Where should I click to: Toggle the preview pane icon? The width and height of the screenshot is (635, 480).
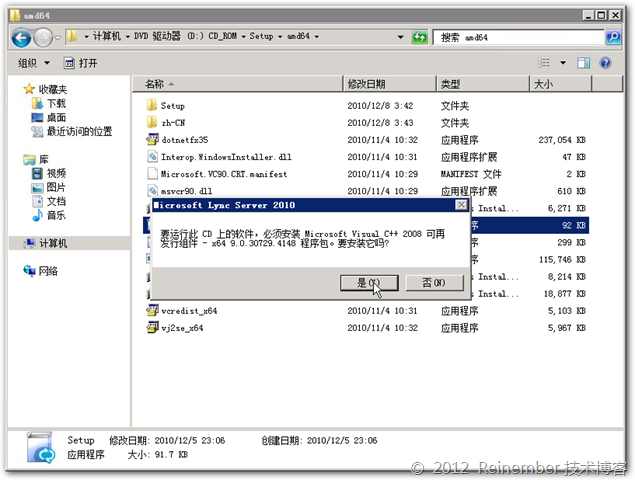coord(583,63)
